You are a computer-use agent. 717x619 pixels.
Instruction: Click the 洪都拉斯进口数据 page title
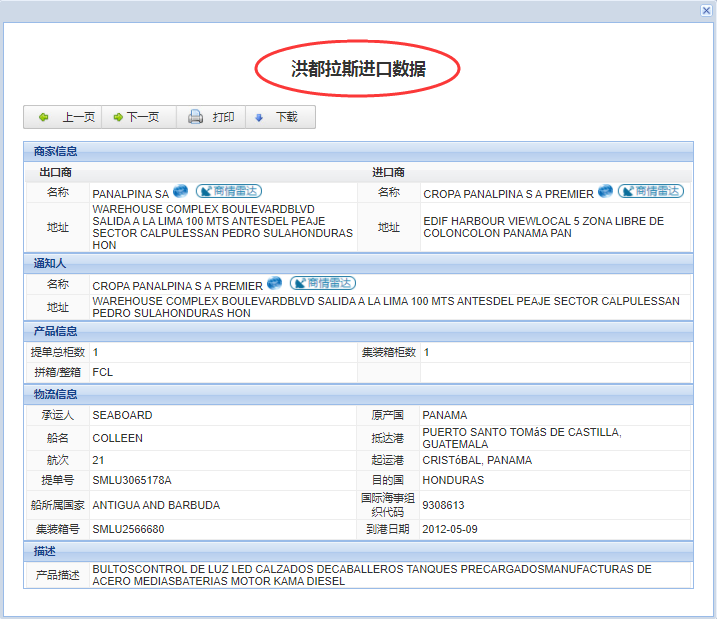[x=358, y=69]
